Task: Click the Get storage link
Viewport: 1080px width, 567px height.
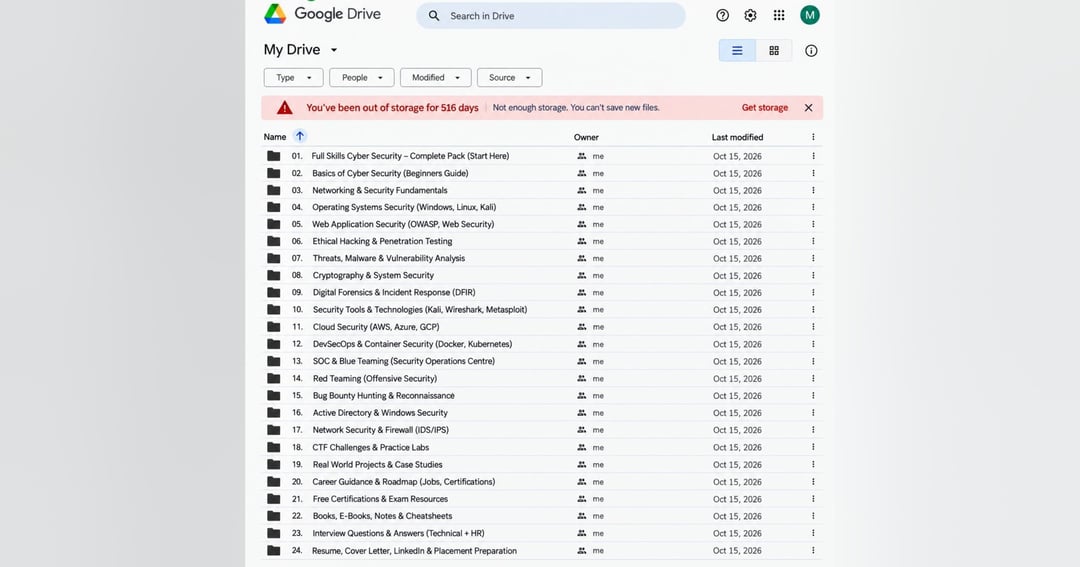Action: pyautogui.click(x=765, y=107)
